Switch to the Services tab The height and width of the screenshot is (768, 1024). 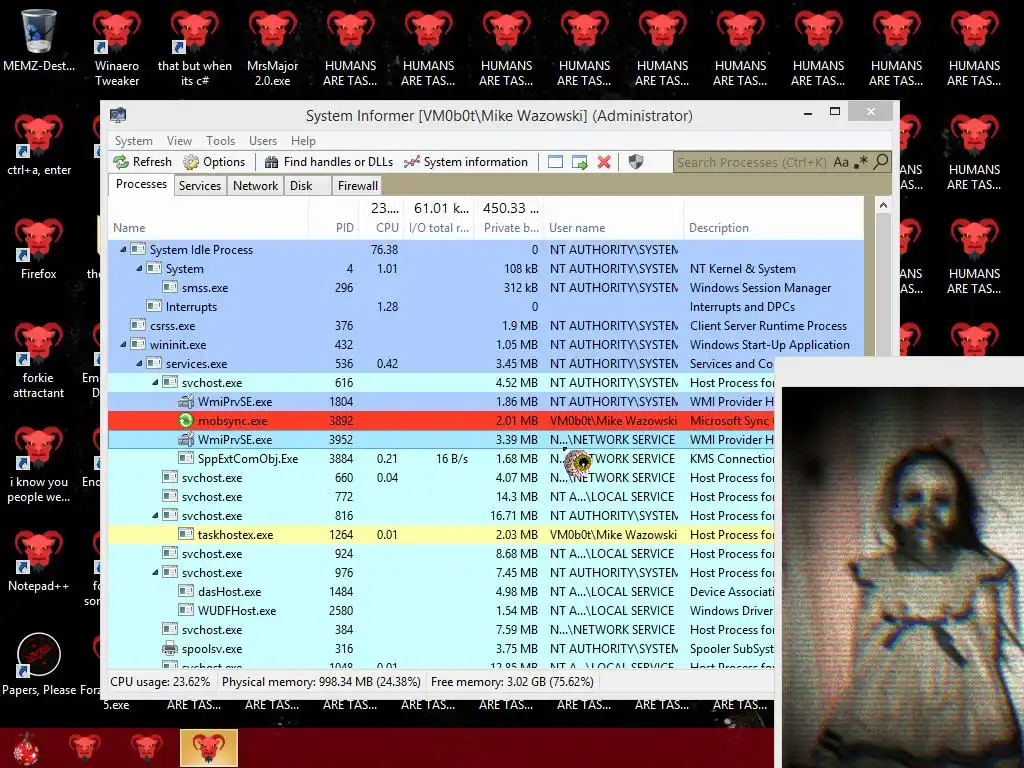(200, 185)
